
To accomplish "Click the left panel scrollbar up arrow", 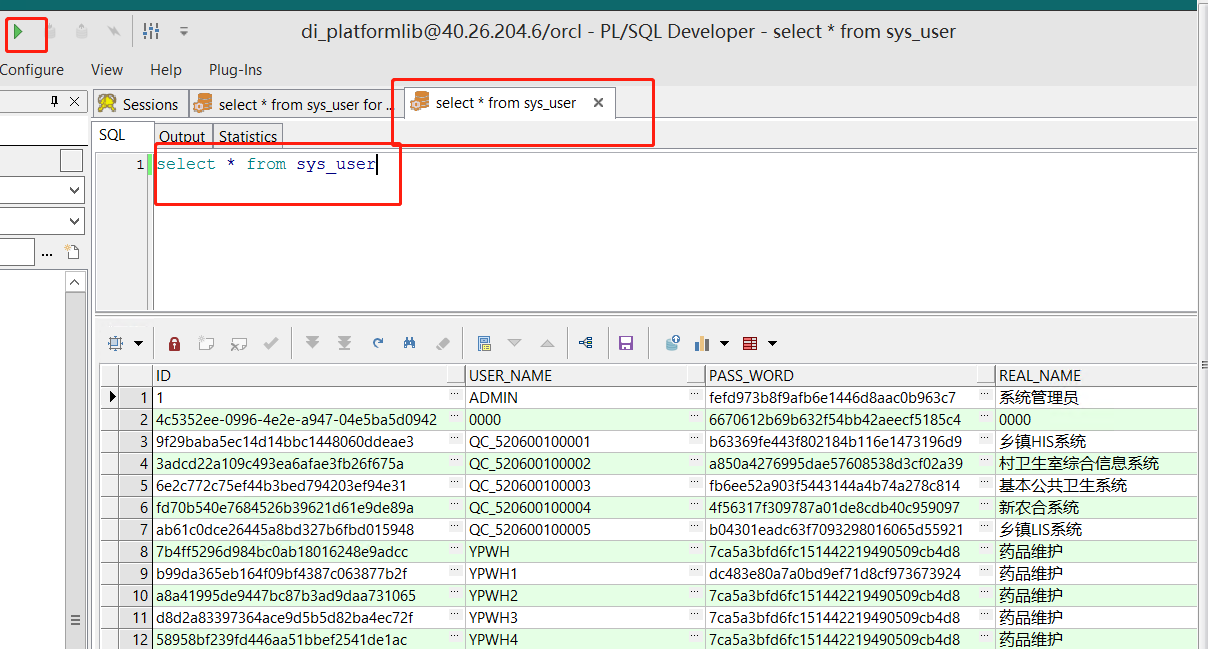I will click(76, 282).
